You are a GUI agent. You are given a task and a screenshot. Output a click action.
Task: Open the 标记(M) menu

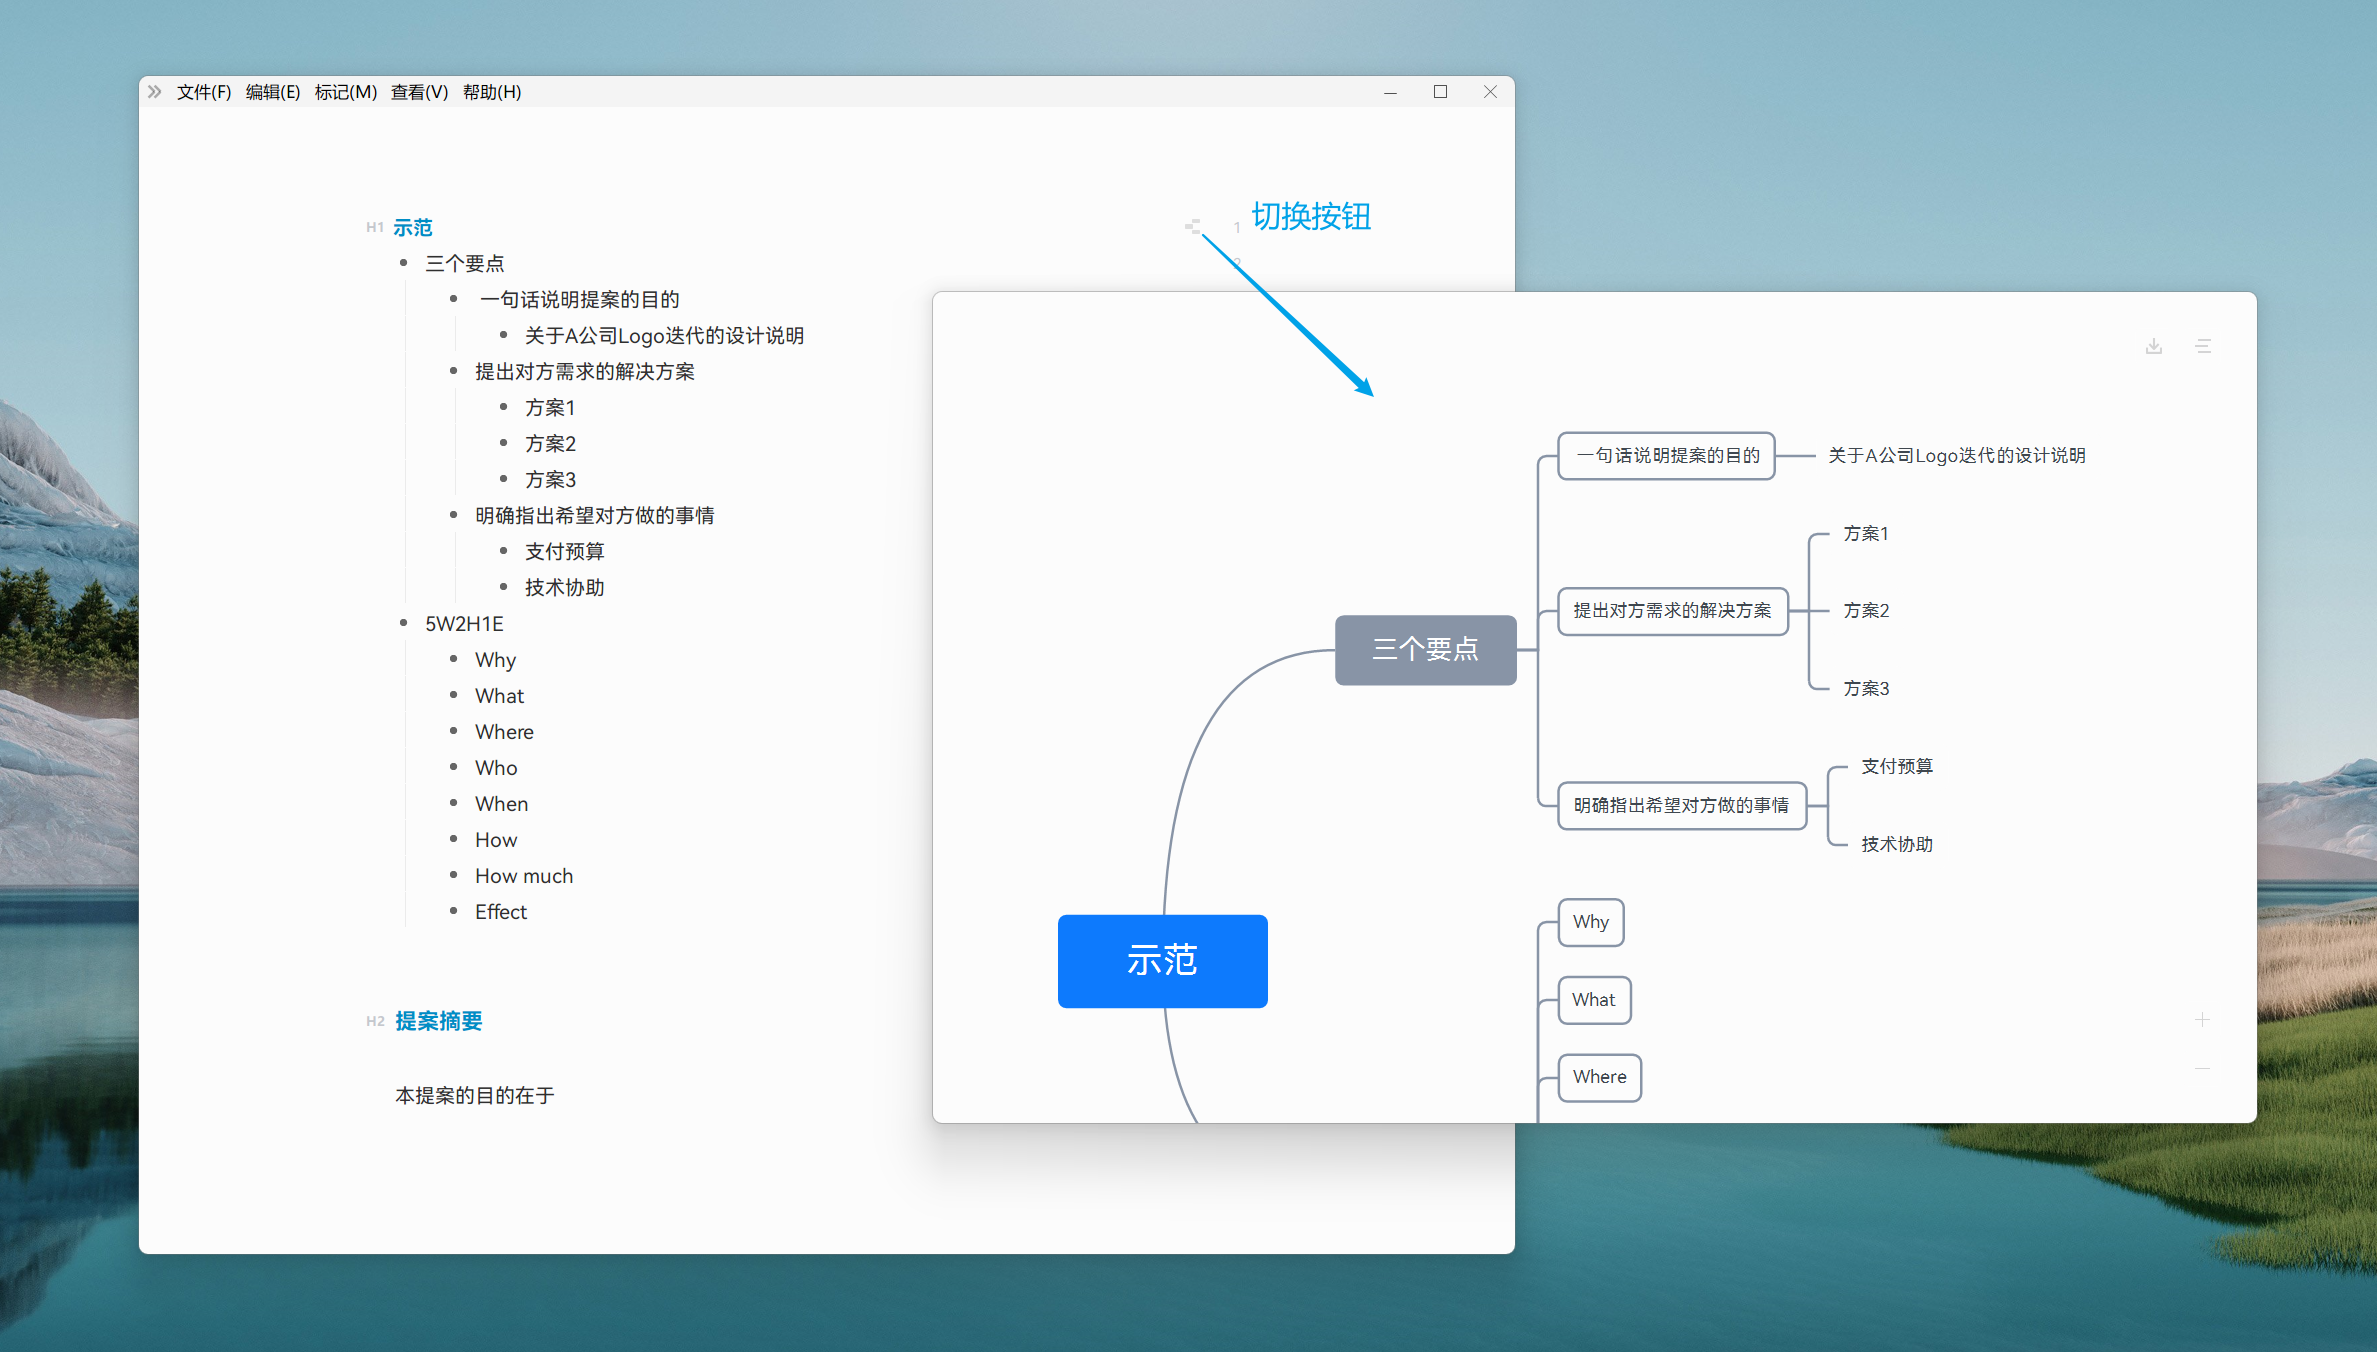[346, 92]
